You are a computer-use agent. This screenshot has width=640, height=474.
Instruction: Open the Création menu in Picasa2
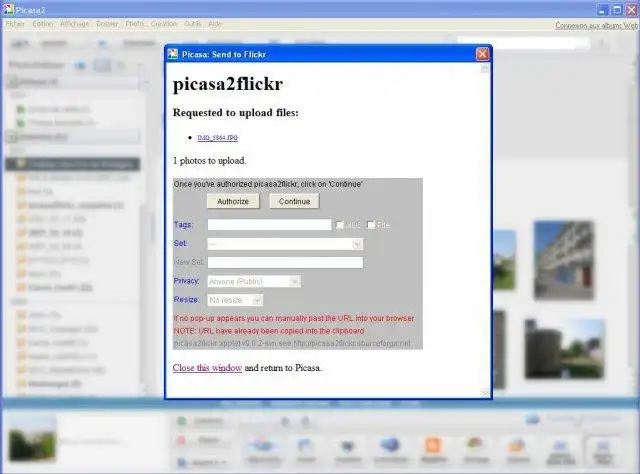point(164,24)
